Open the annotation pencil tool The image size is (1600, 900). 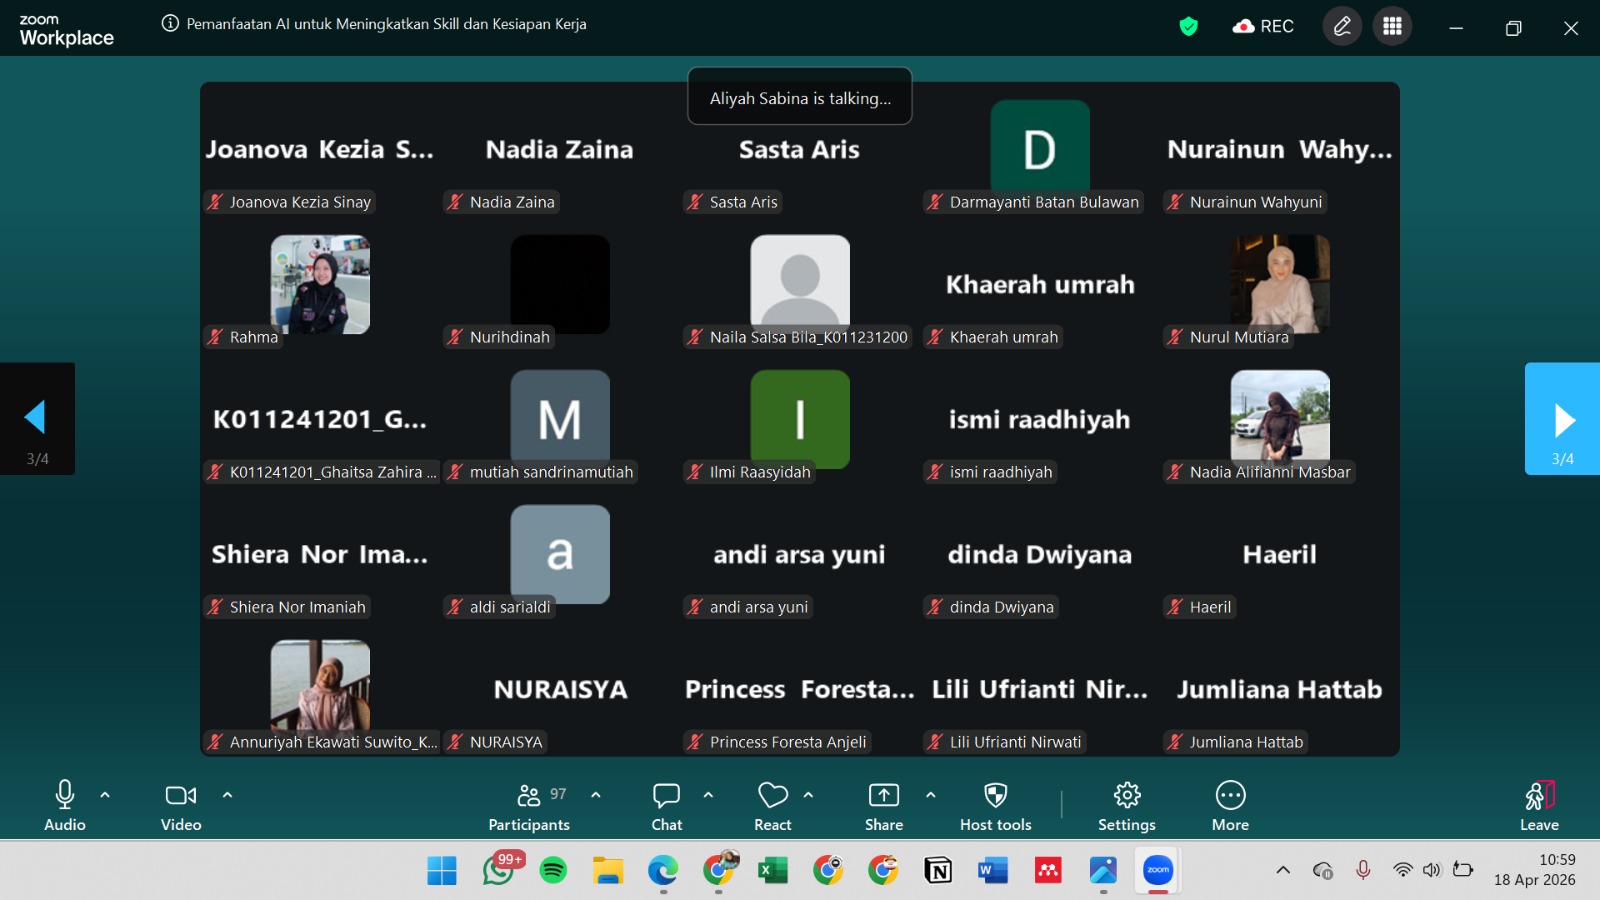[1342, 27]
